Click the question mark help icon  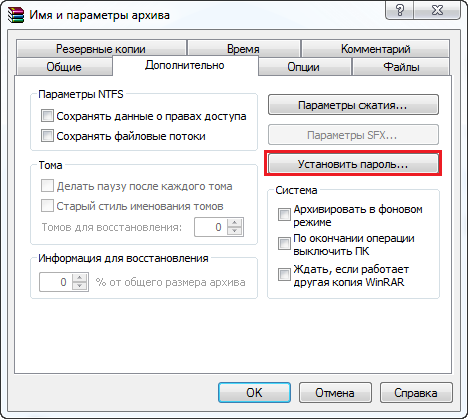pos(400,10)
